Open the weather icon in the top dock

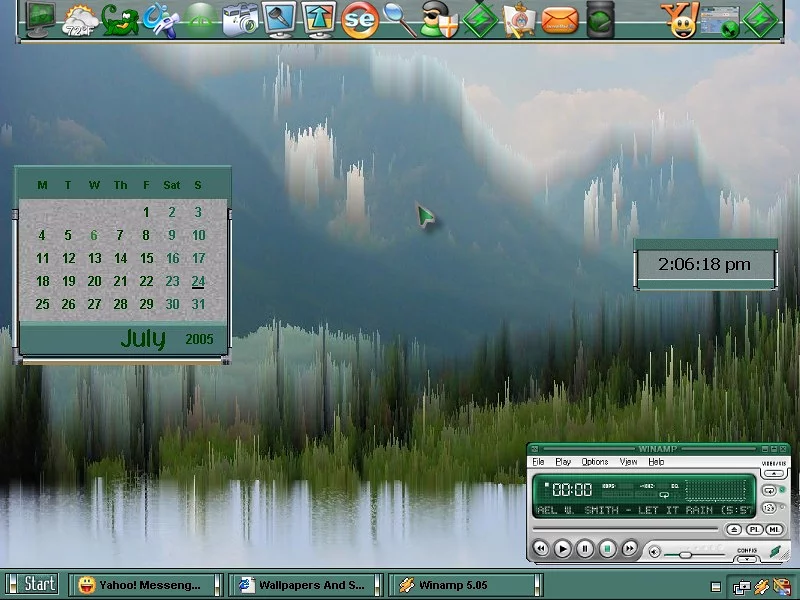coord(81,18)
